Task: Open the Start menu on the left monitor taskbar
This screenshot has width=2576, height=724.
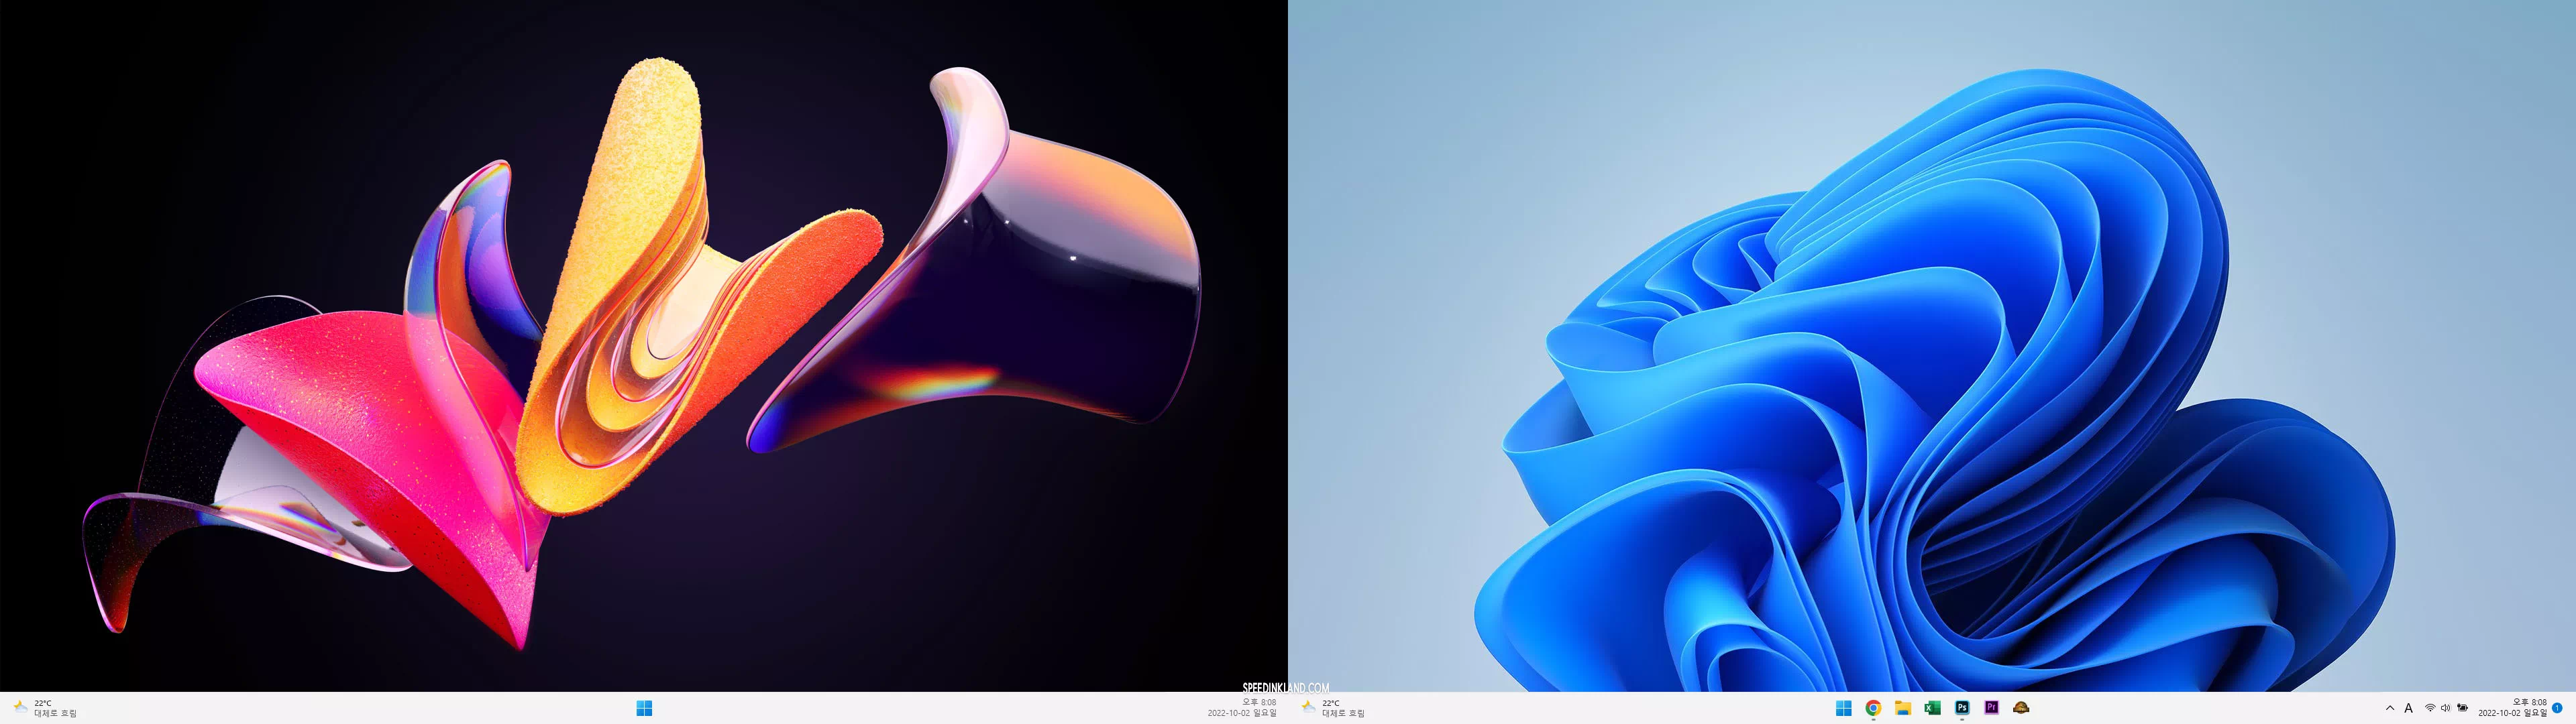Action: [x=644, y=708]
